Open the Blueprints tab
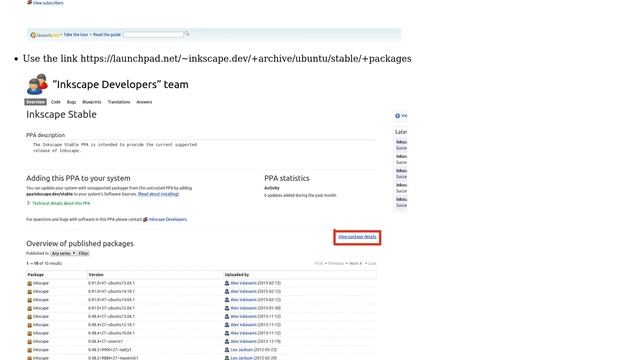Screen dimensions: 640x360 click(x=92, y=102)
